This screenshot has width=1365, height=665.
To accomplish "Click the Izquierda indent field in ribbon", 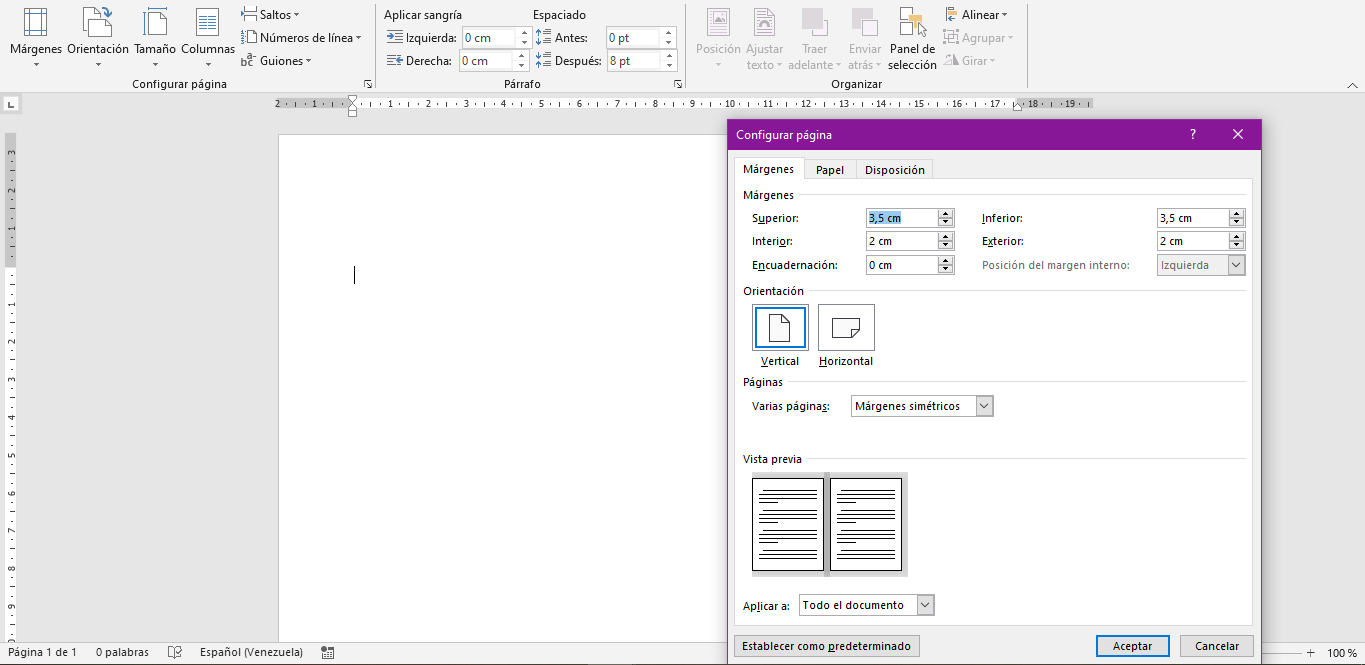I will pyautogui.click(x=489, y=38).
